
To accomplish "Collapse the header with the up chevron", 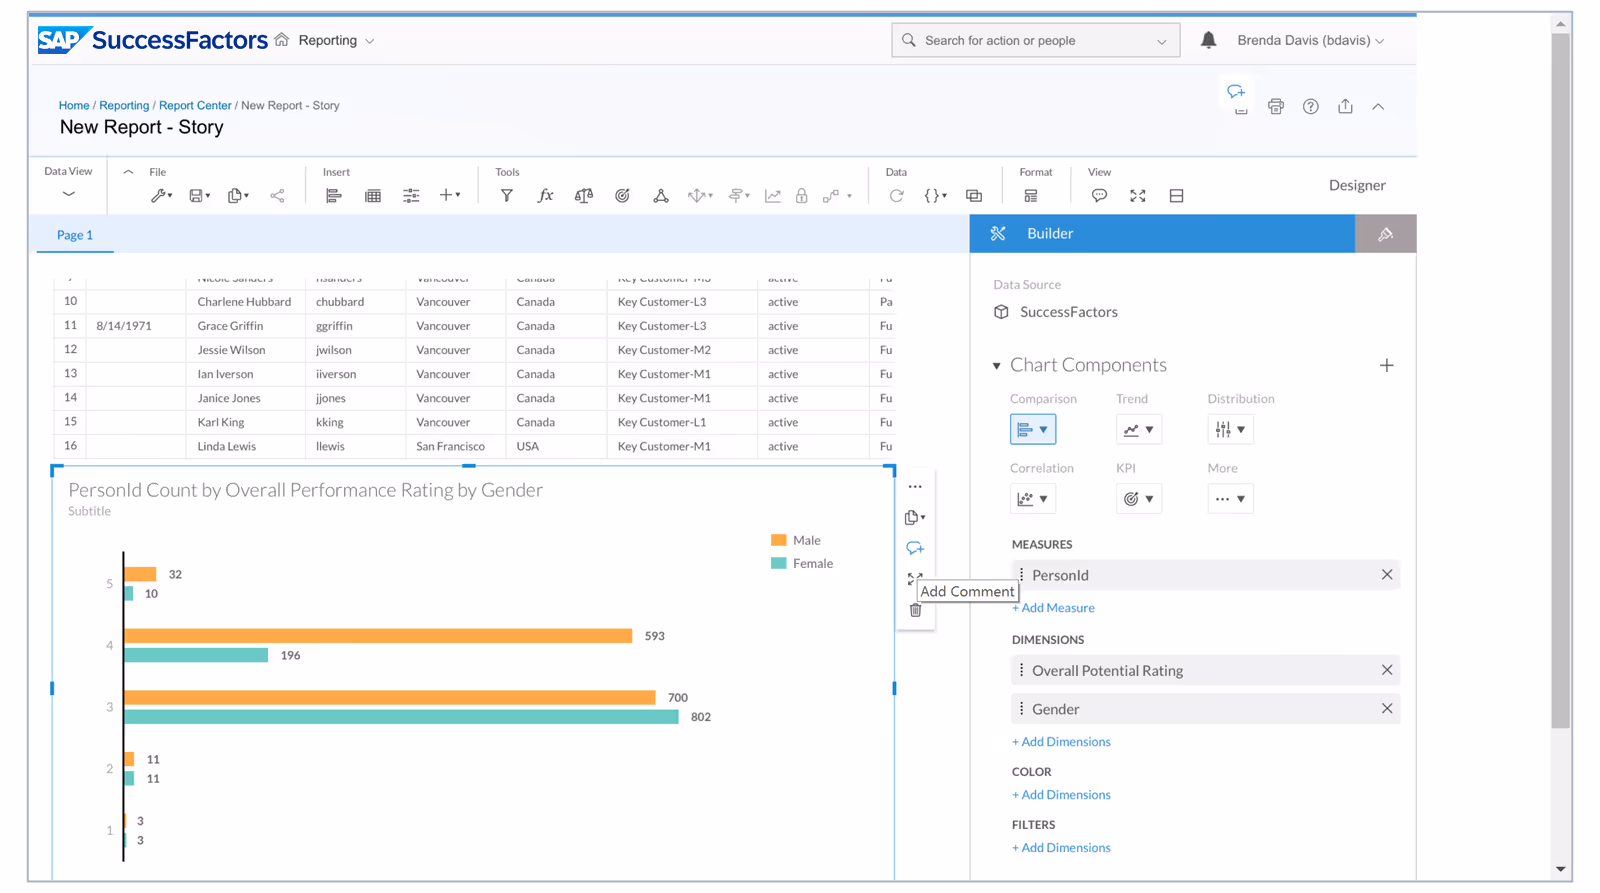I will pos(1378,106).
